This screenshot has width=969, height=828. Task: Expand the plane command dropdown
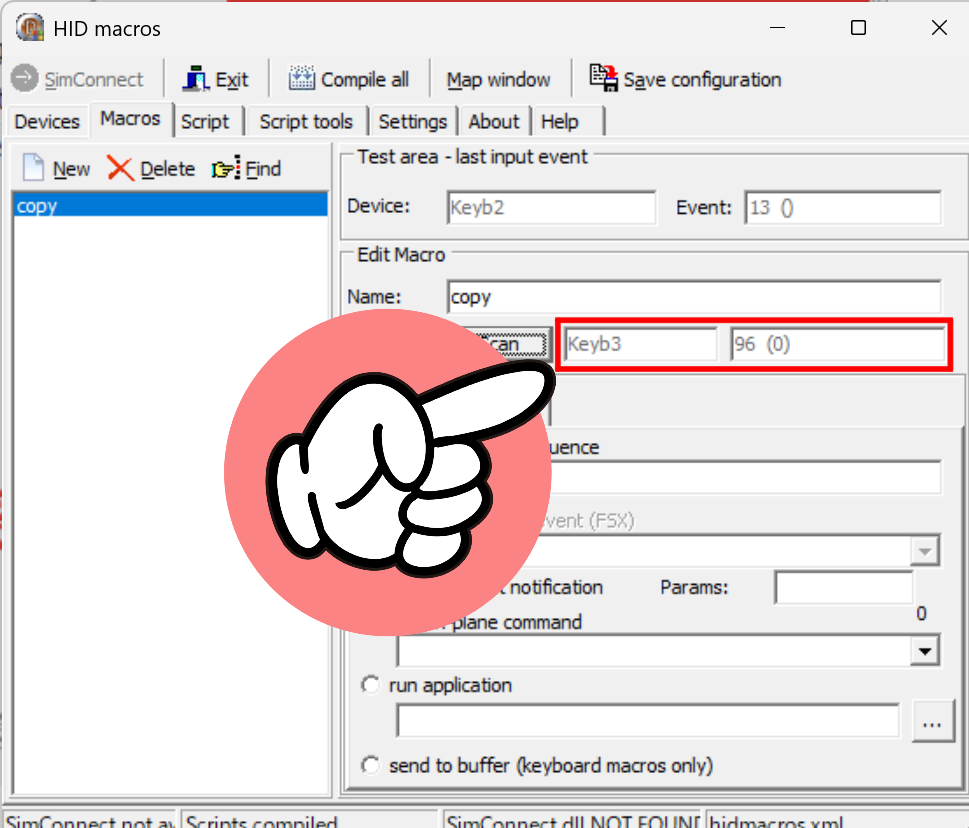927,652
